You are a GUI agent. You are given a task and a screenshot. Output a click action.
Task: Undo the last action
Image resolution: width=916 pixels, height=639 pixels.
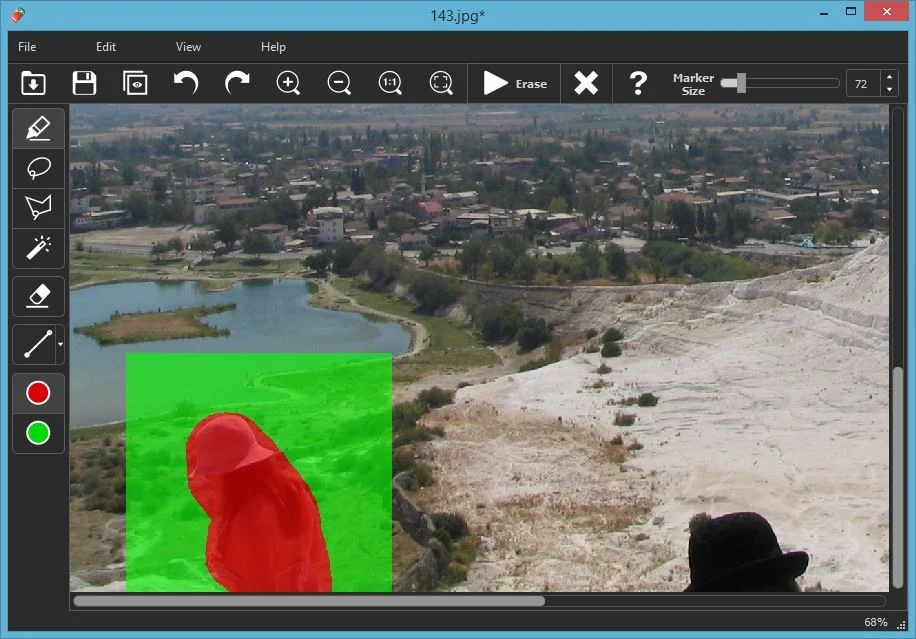coord(186,83)
